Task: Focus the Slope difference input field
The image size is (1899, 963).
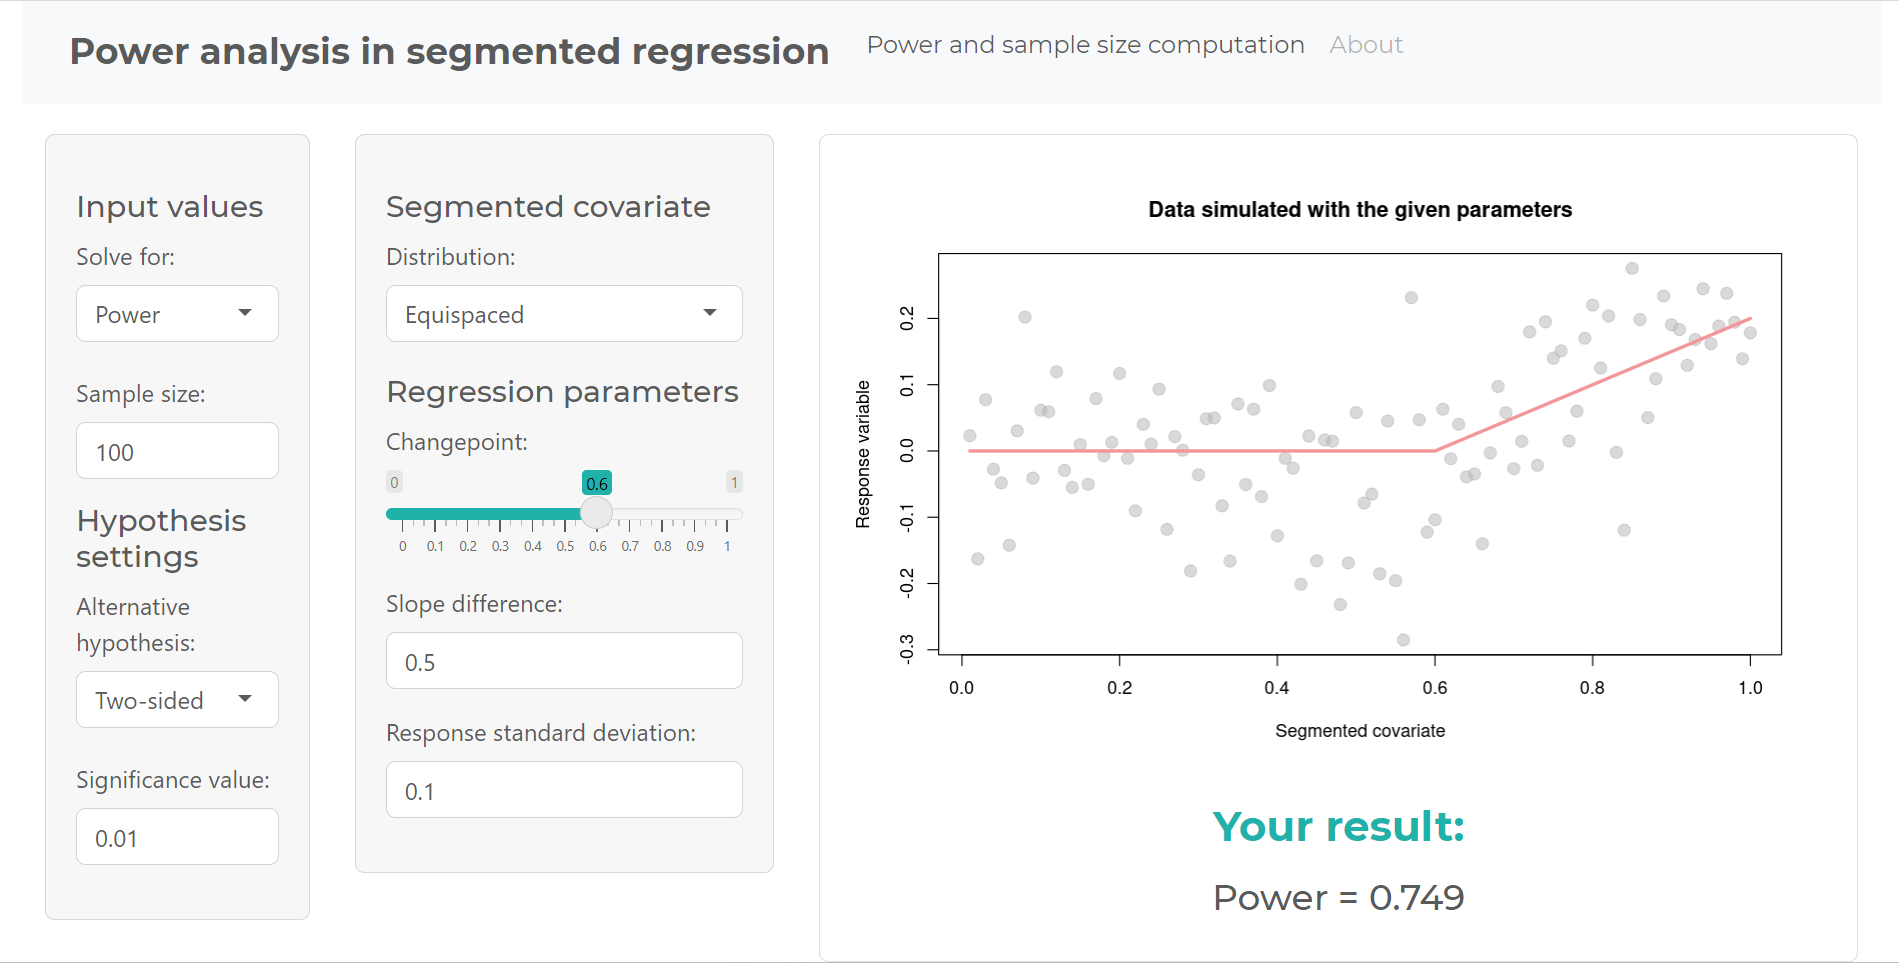Action: point(564,661)
